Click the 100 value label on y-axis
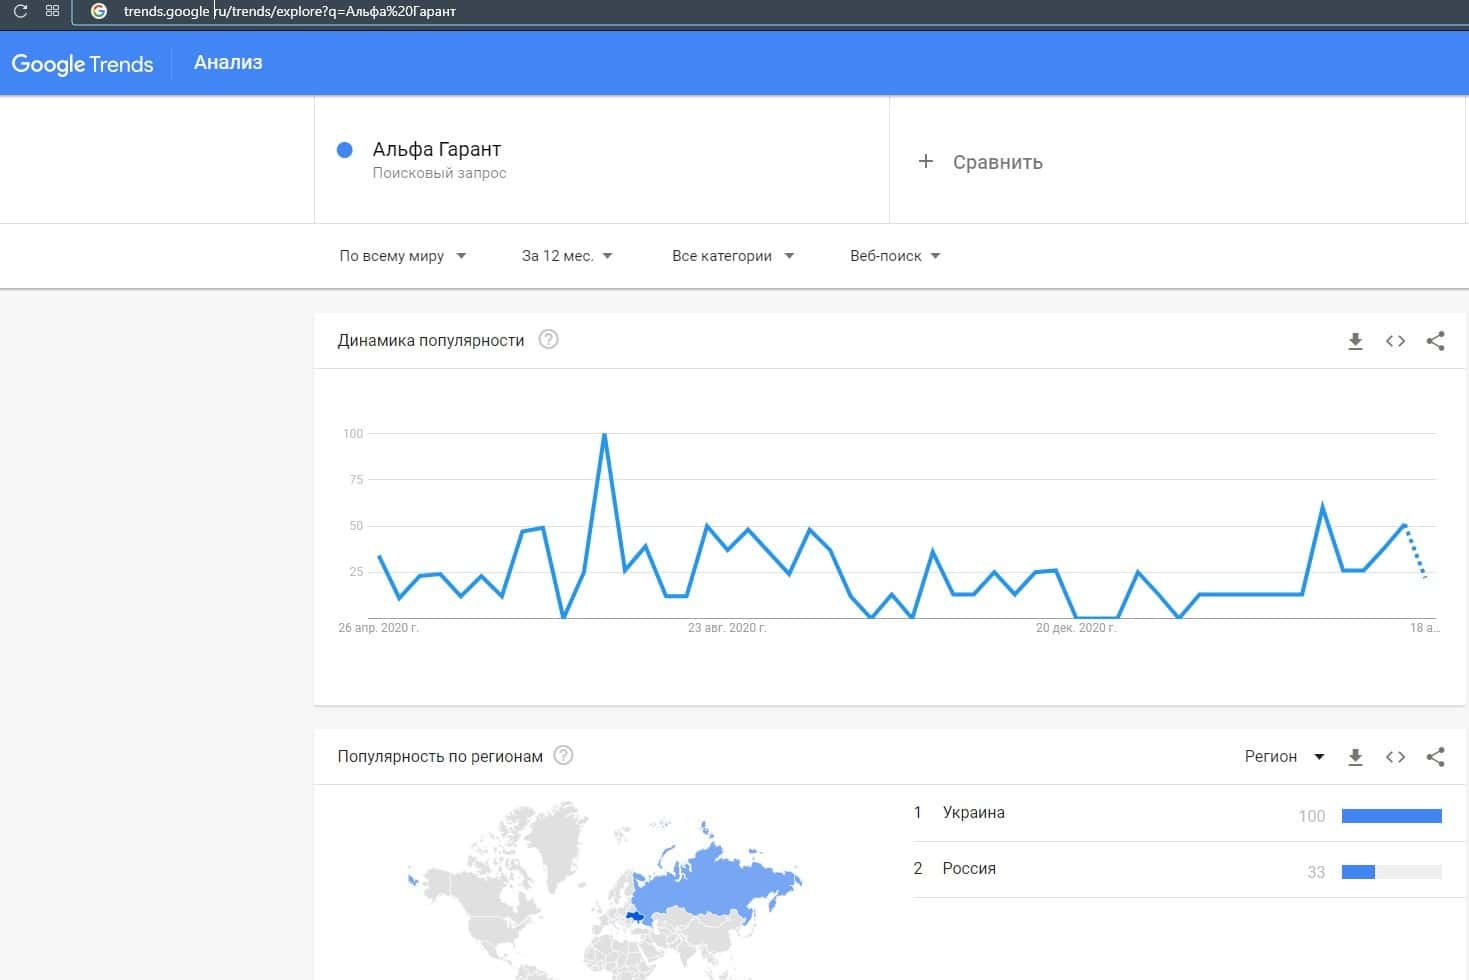 click(x=353, y=434)
